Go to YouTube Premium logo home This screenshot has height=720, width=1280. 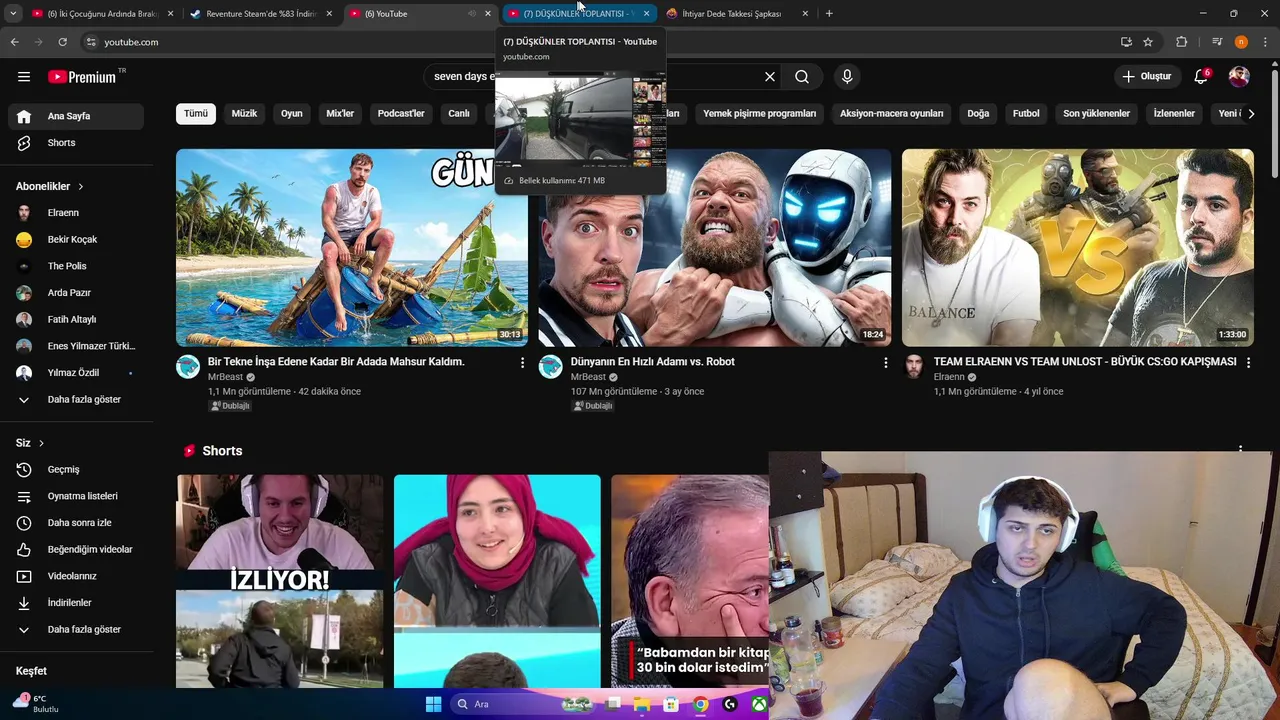[82, 76]
